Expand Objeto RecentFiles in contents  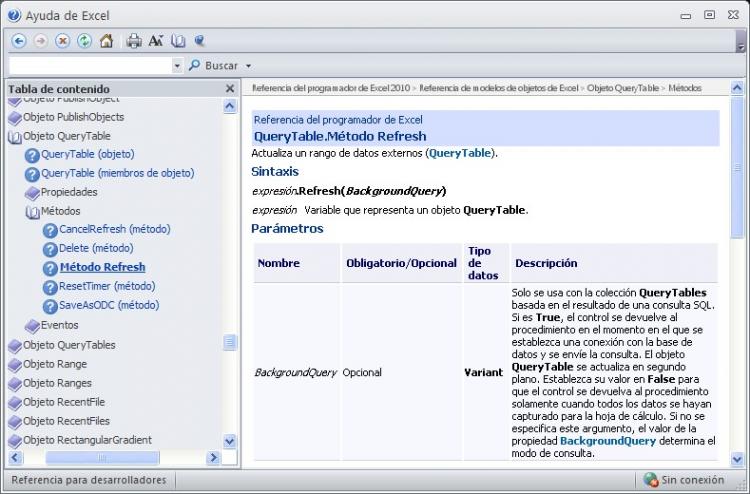coord(66,421)
